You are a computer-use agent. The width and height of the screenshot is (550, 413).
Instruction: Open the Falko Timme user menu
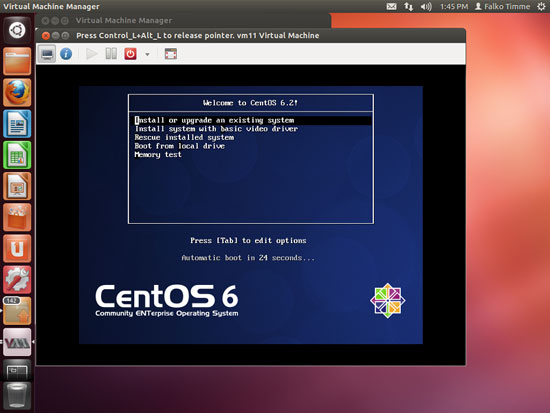pyautogui.click(x=502, y=7)
